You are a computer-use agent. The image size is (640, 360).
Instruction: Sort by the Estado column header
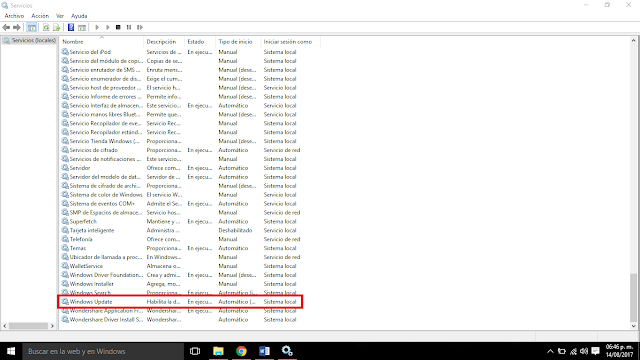tap(200, 42)
